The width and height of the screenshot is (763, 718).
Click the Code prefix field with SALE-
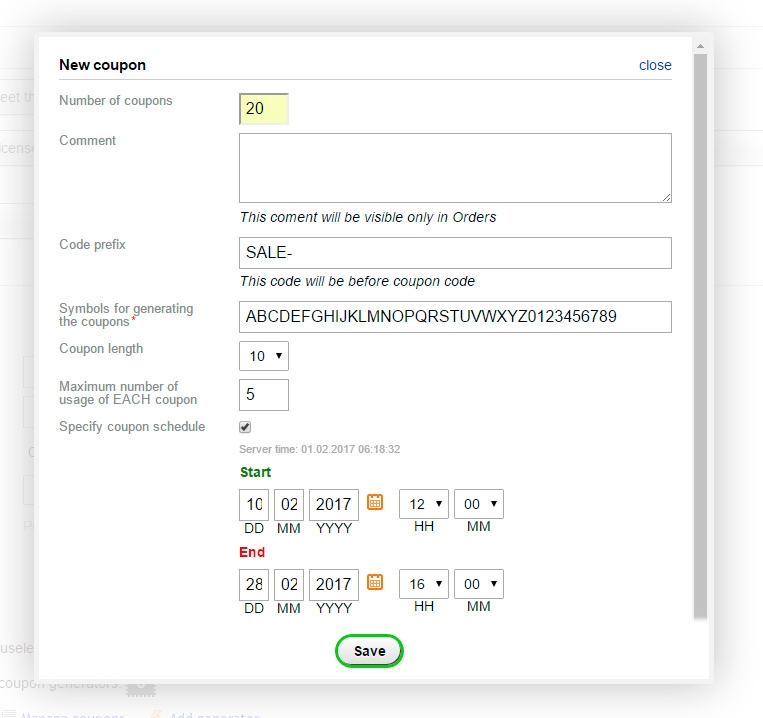(455, 253)
